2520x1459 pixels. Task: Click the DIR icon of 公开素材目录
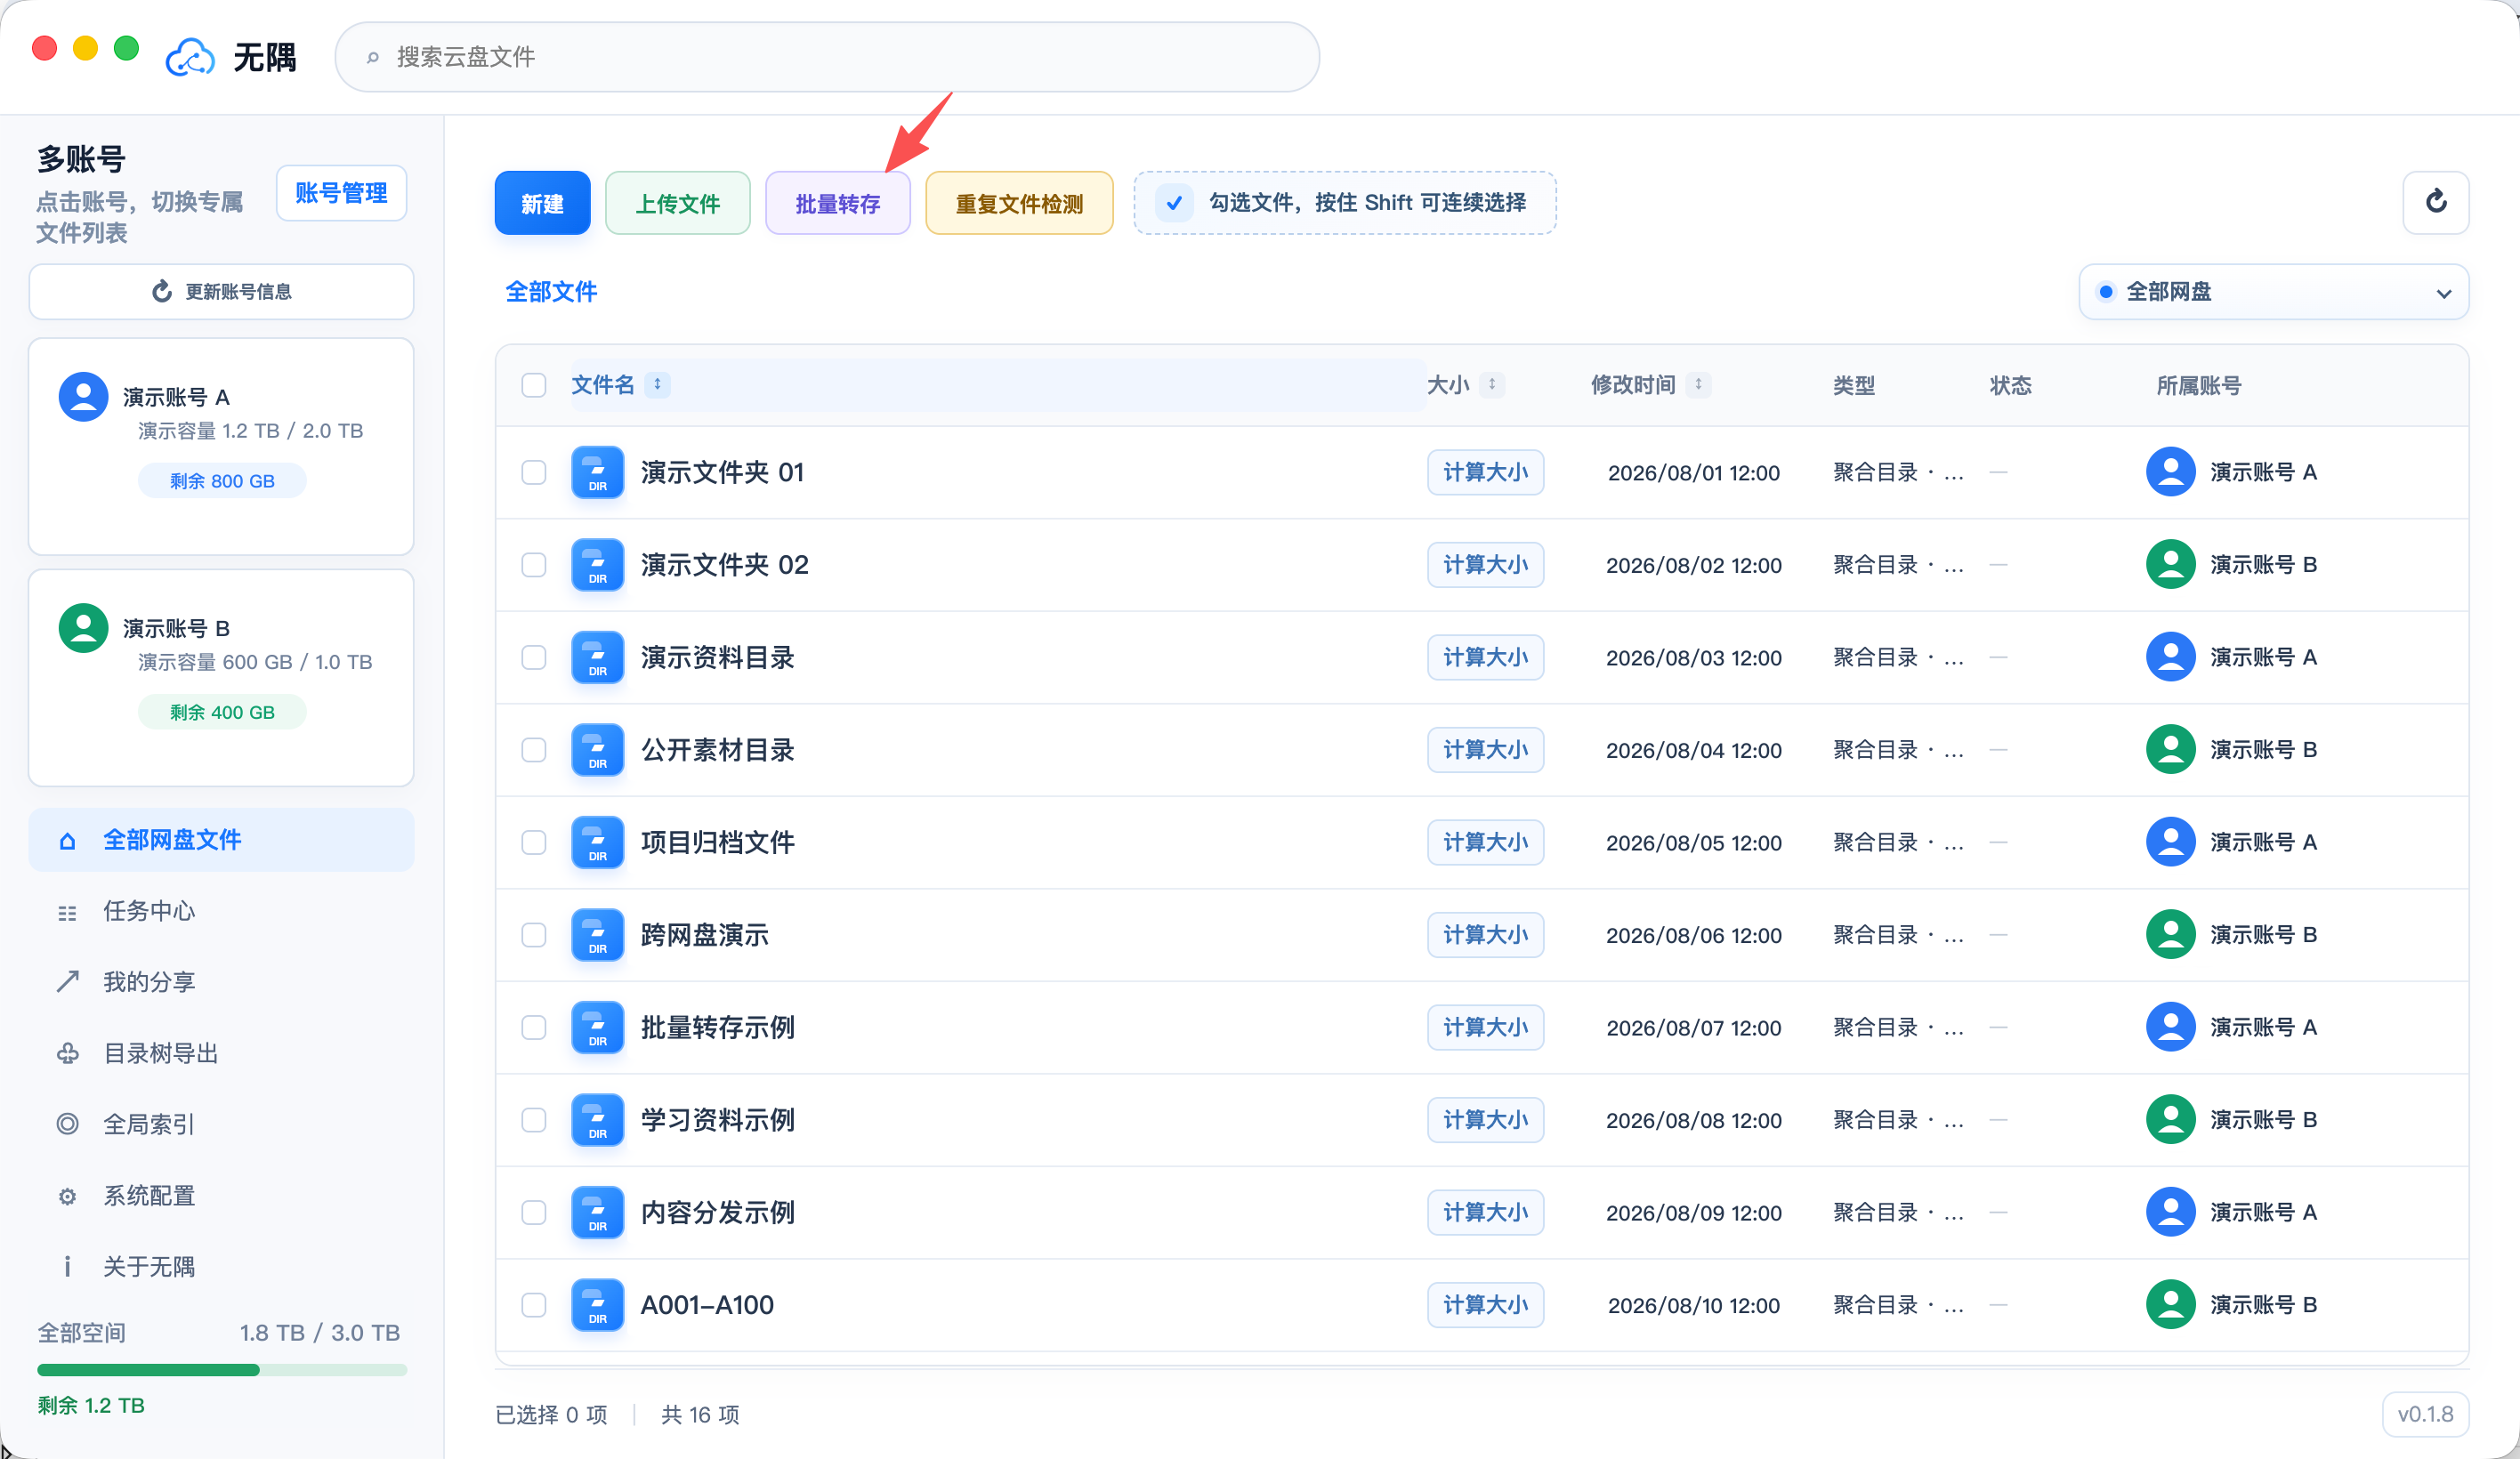tap(597, 750)
